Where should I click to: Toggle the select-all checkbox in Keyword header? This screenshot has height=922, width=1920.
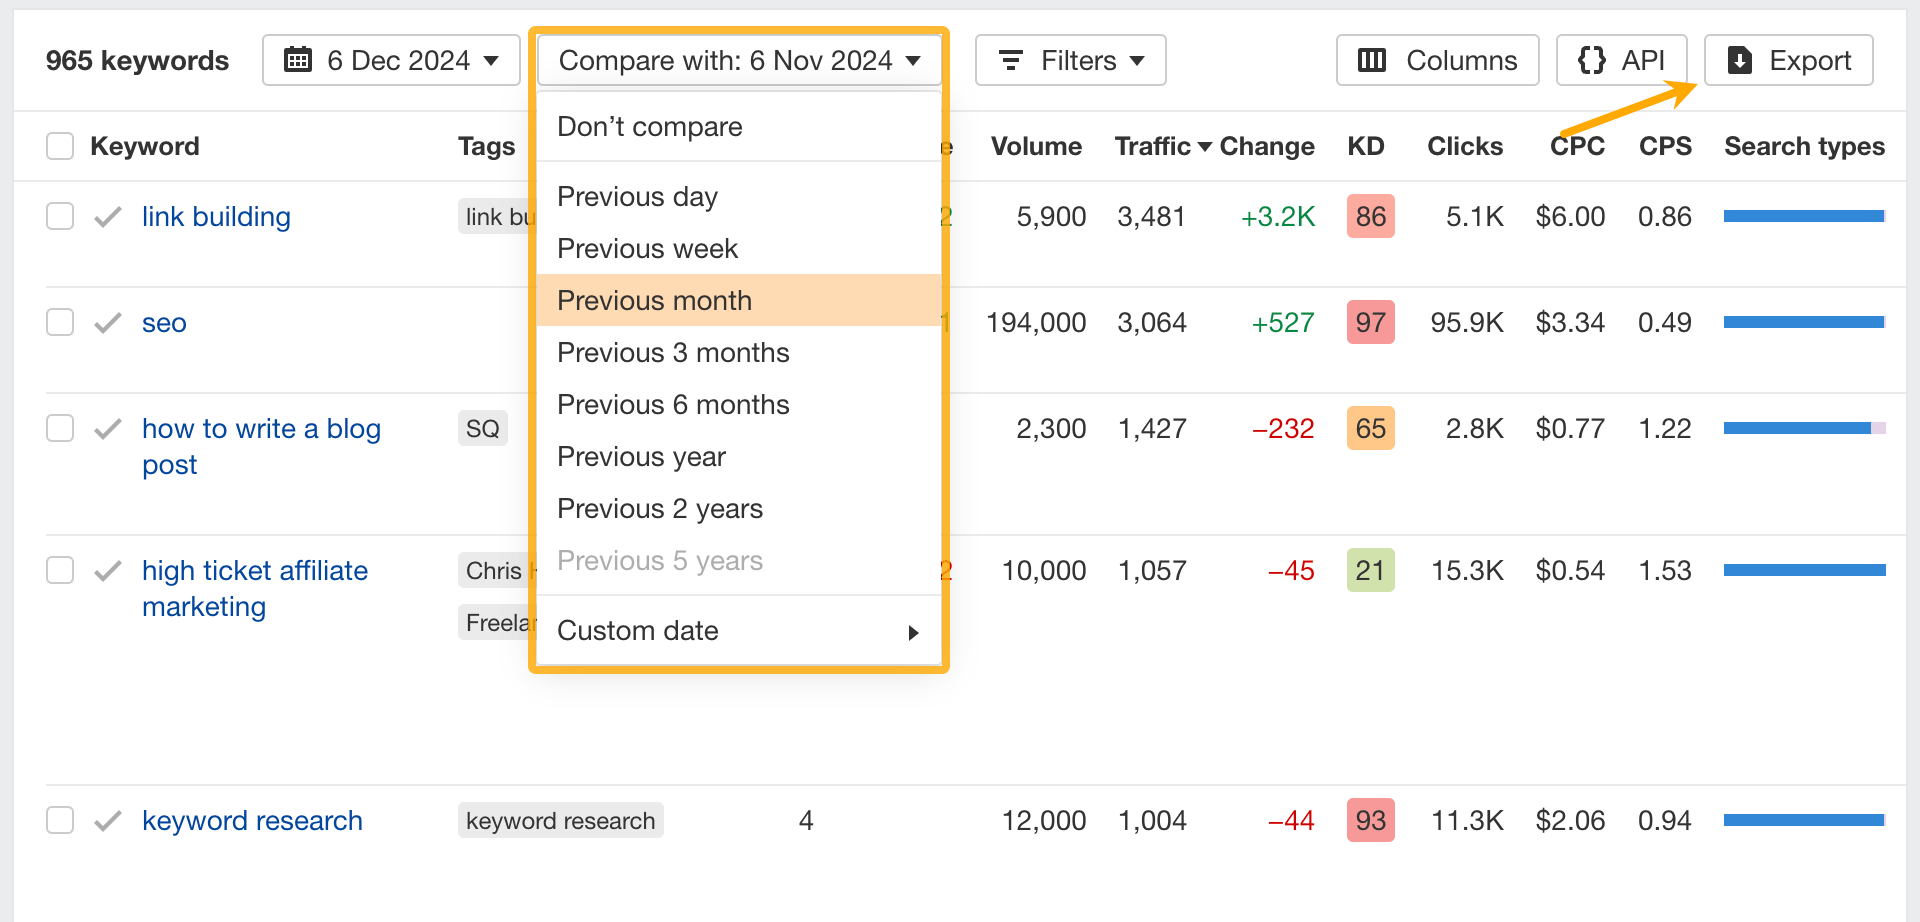click(60, 146)
